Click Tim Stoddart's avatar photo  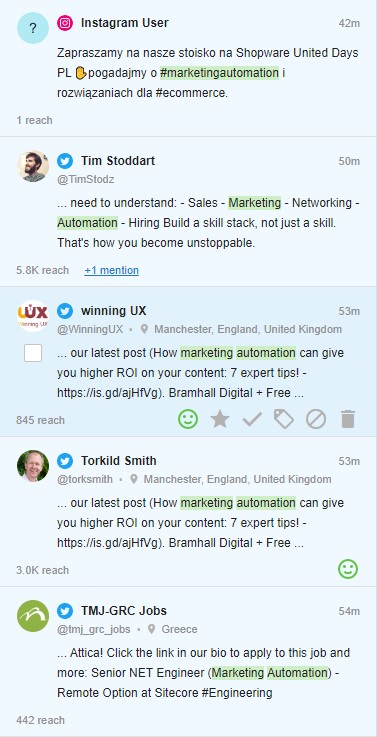pos(33,166)
